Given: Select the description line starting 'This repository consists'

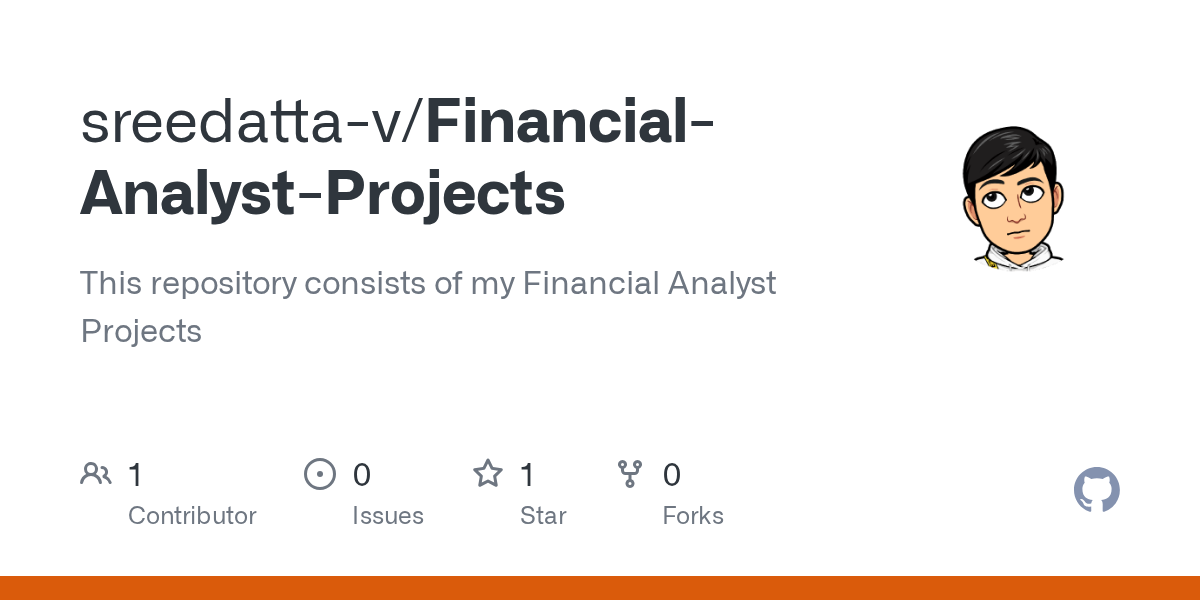Looking at the screenshot, I should (x=428, y=283).
